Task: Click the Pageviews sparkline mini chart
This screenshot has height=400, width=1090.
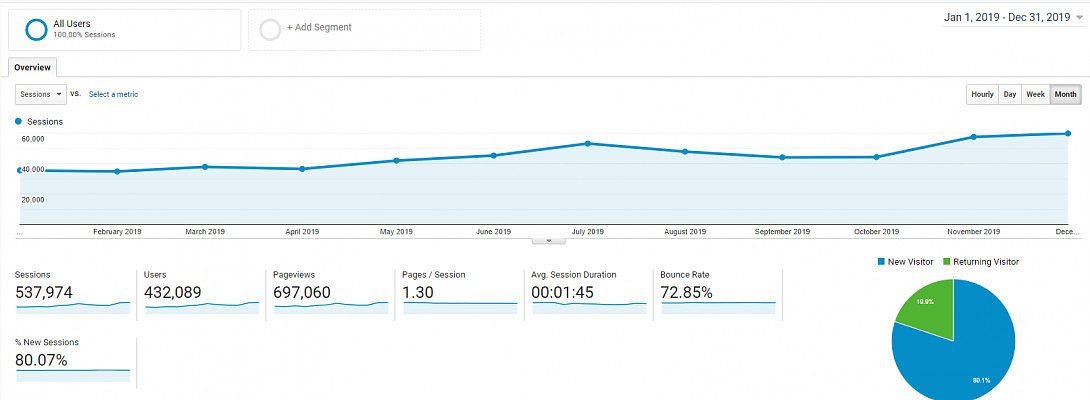Action: [330, 306]
